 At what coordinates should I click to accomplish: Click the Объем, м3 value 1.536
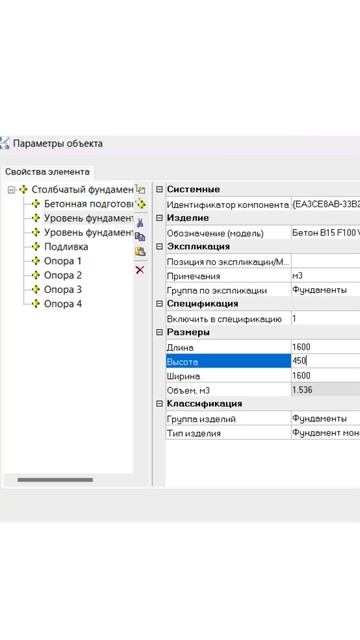coord(325,390)
